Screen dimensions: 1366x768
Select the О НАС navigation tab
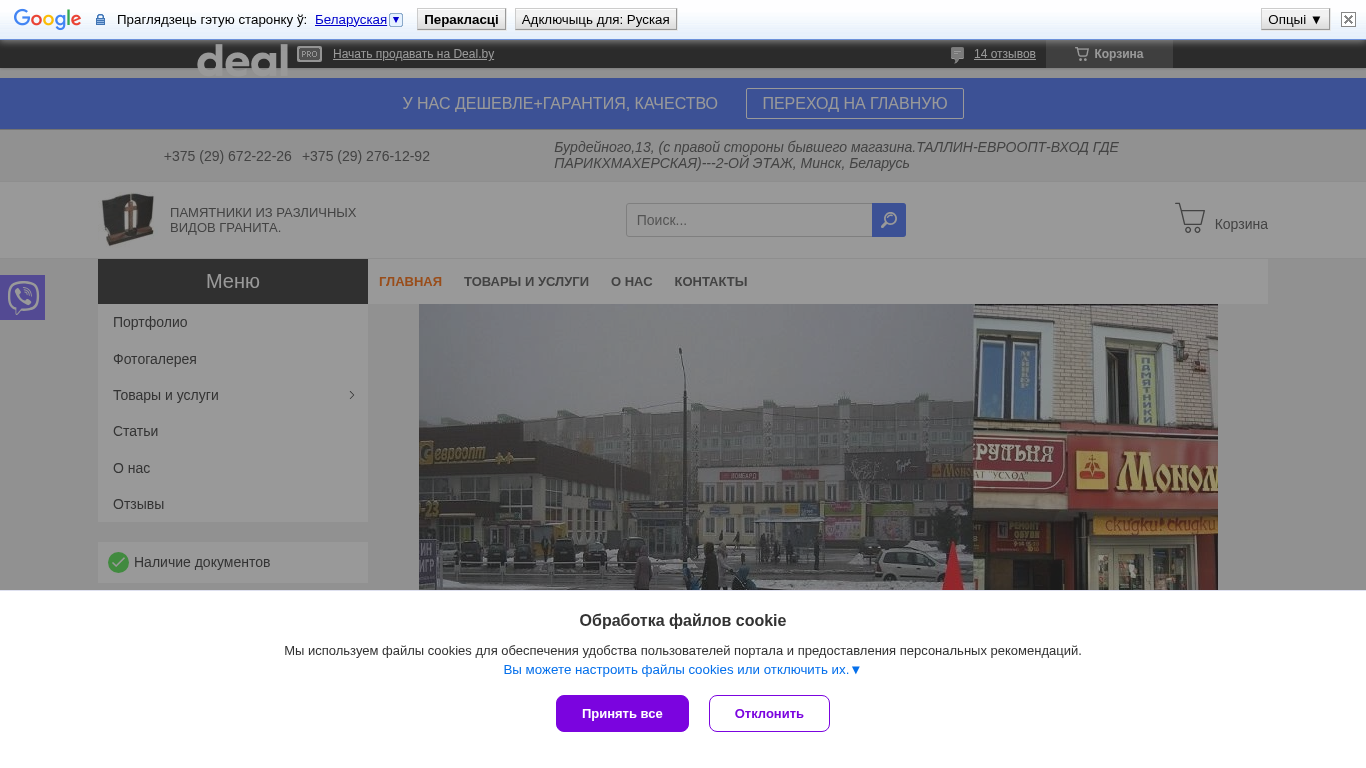tap(631, 282)
